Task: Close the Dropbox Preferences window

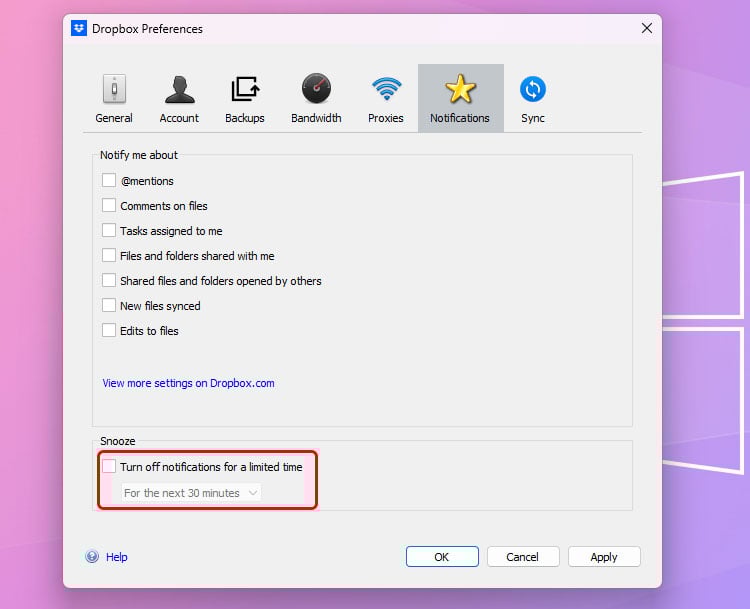Action: click(647, 28)
